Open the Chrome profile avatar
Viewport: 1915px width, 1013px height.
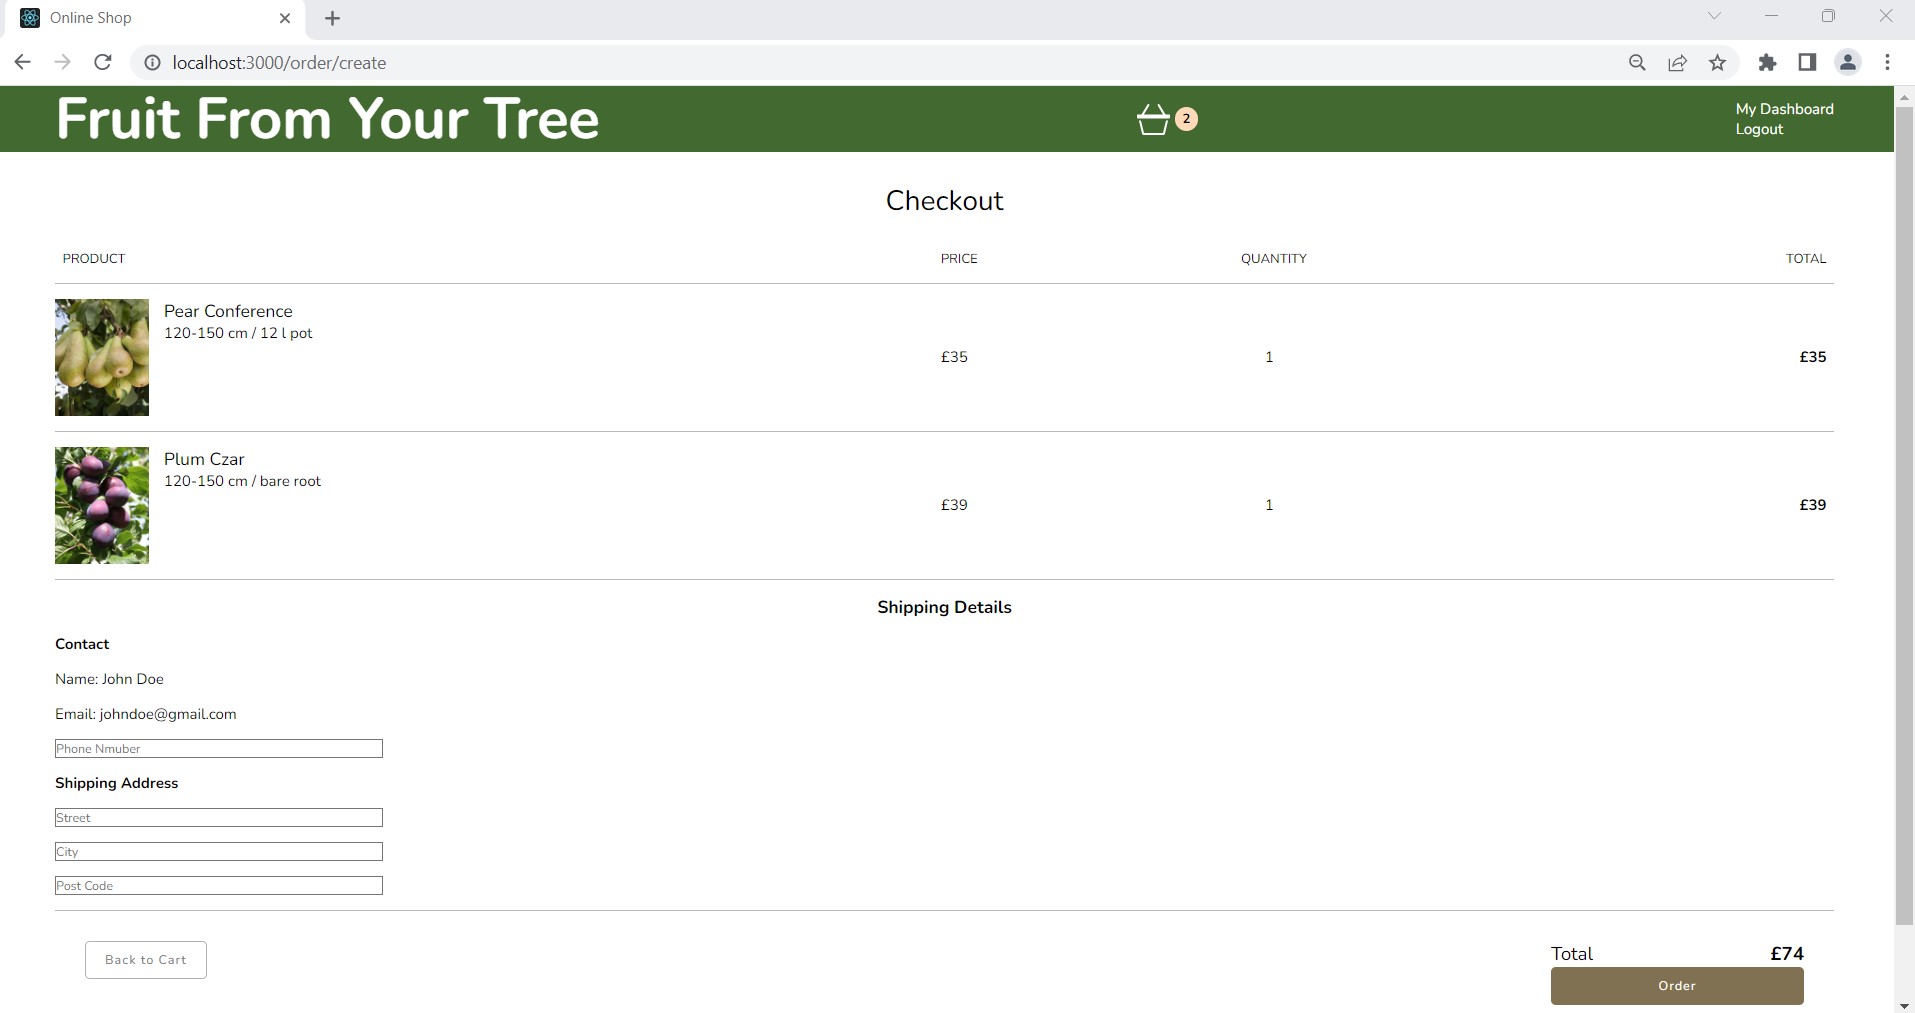[1847, 62]
